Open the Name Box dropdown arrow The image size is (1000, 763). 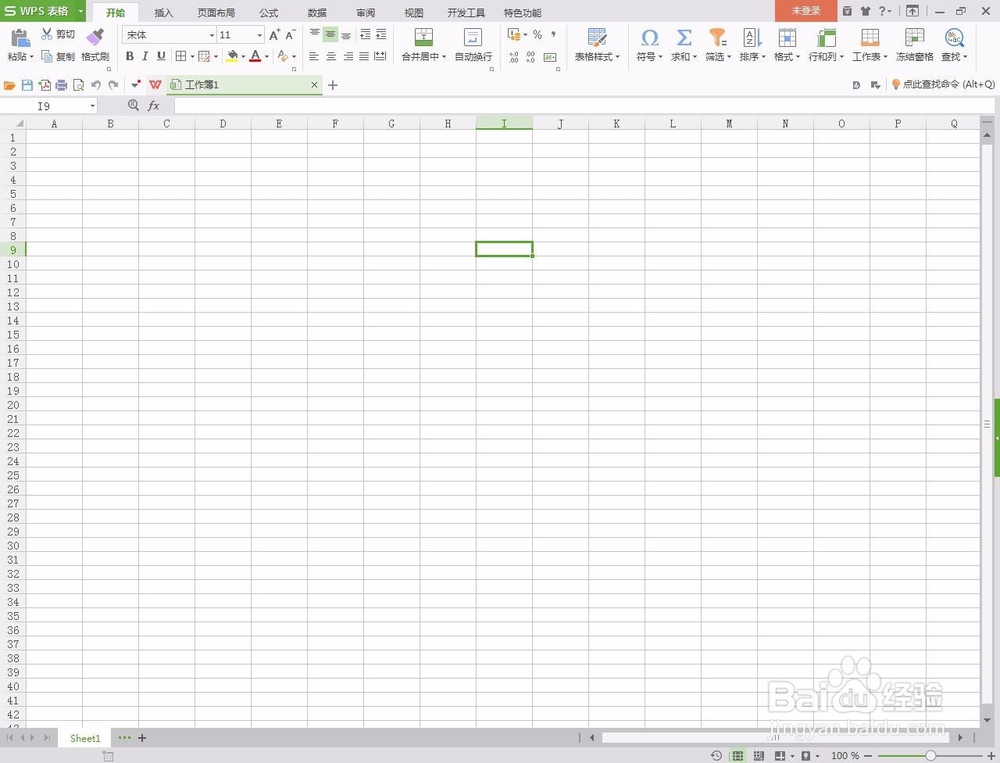click(92, 106)
